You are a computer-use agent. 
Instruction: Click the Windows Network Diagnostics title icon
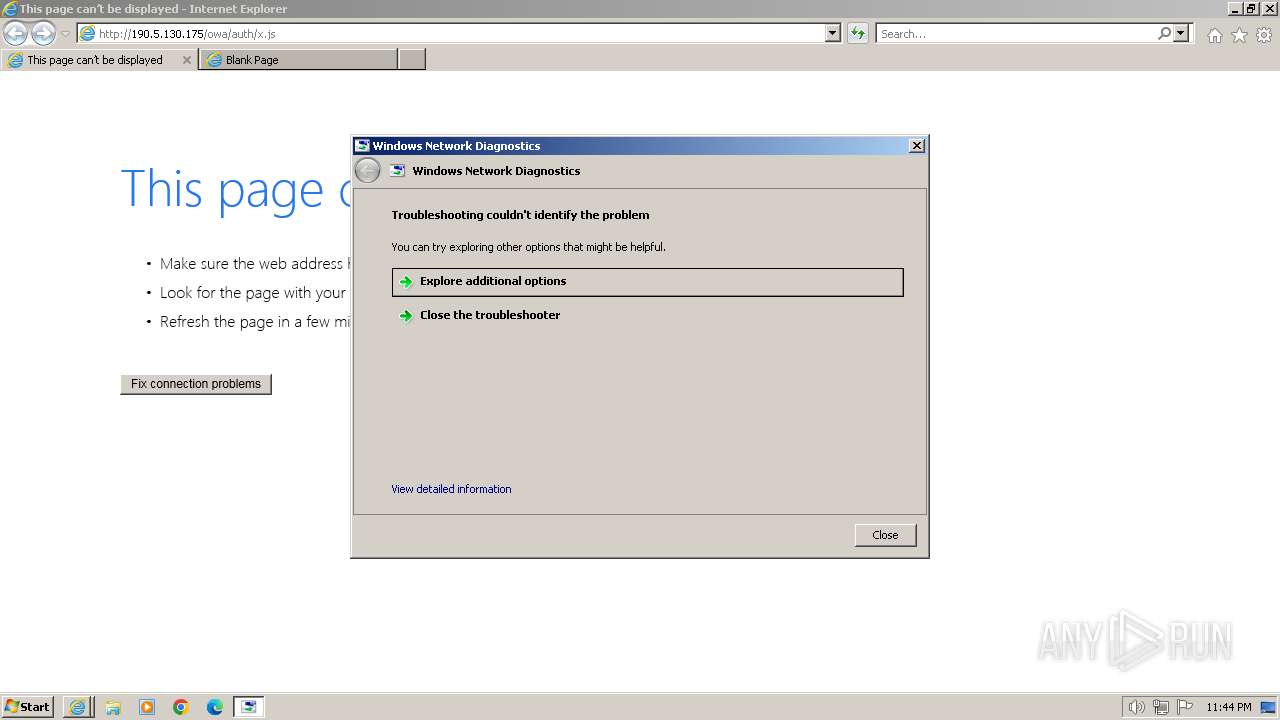click(362, 146)
